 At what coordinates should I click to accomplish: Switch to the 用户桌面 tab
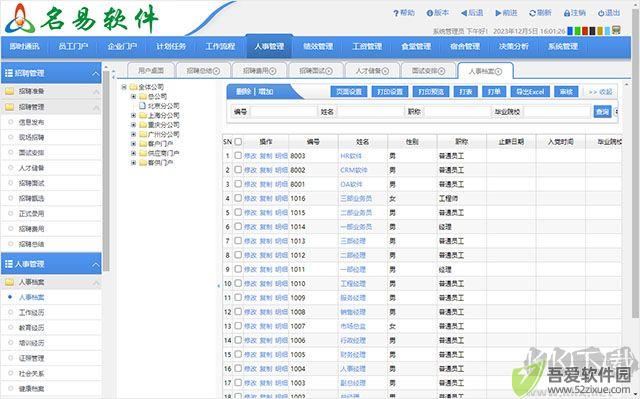[151, 71]
